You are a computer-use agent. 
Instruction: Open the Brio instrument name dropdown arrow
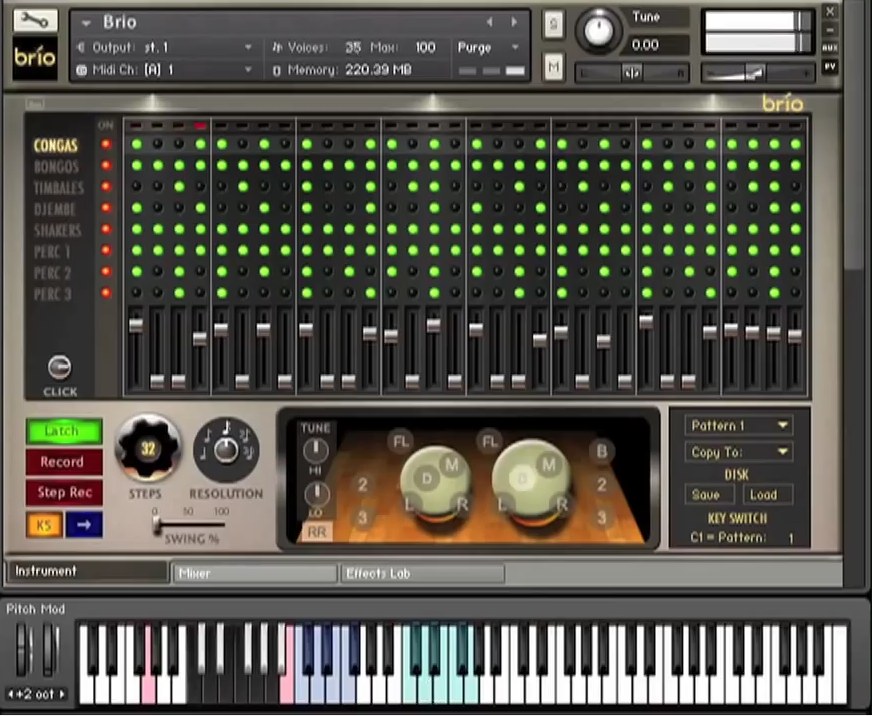(x=86, y=23)
